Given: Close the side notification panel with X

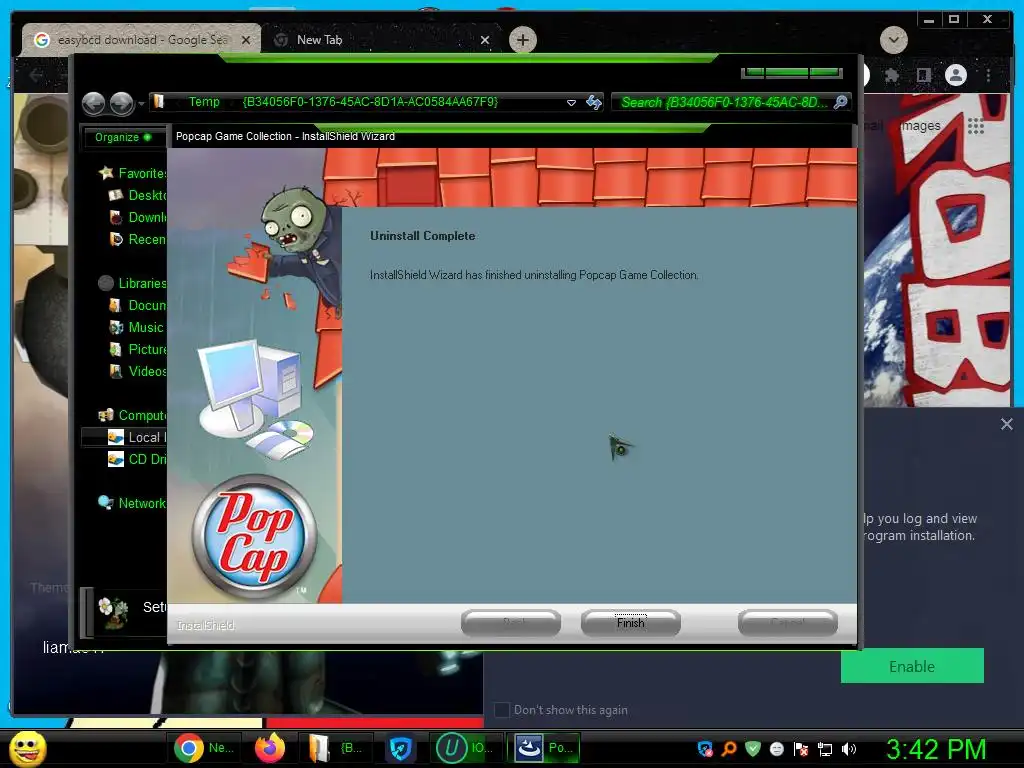Looking at the screenshot, I should (1006, 424).
